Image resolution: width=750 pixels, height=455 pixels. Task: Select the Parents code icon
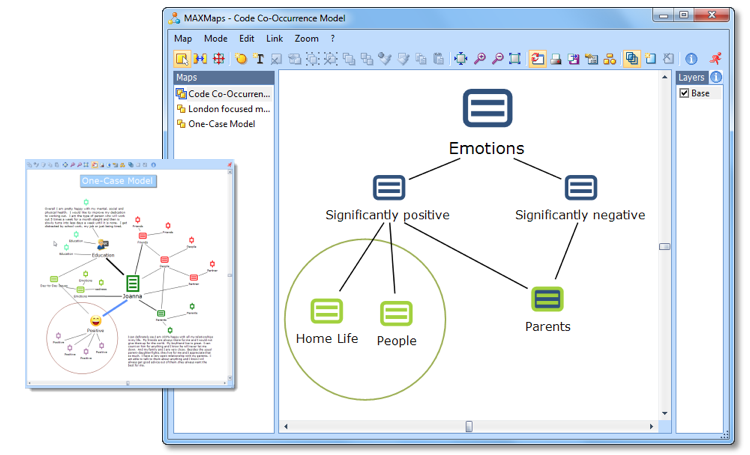[x=547, y=299]
